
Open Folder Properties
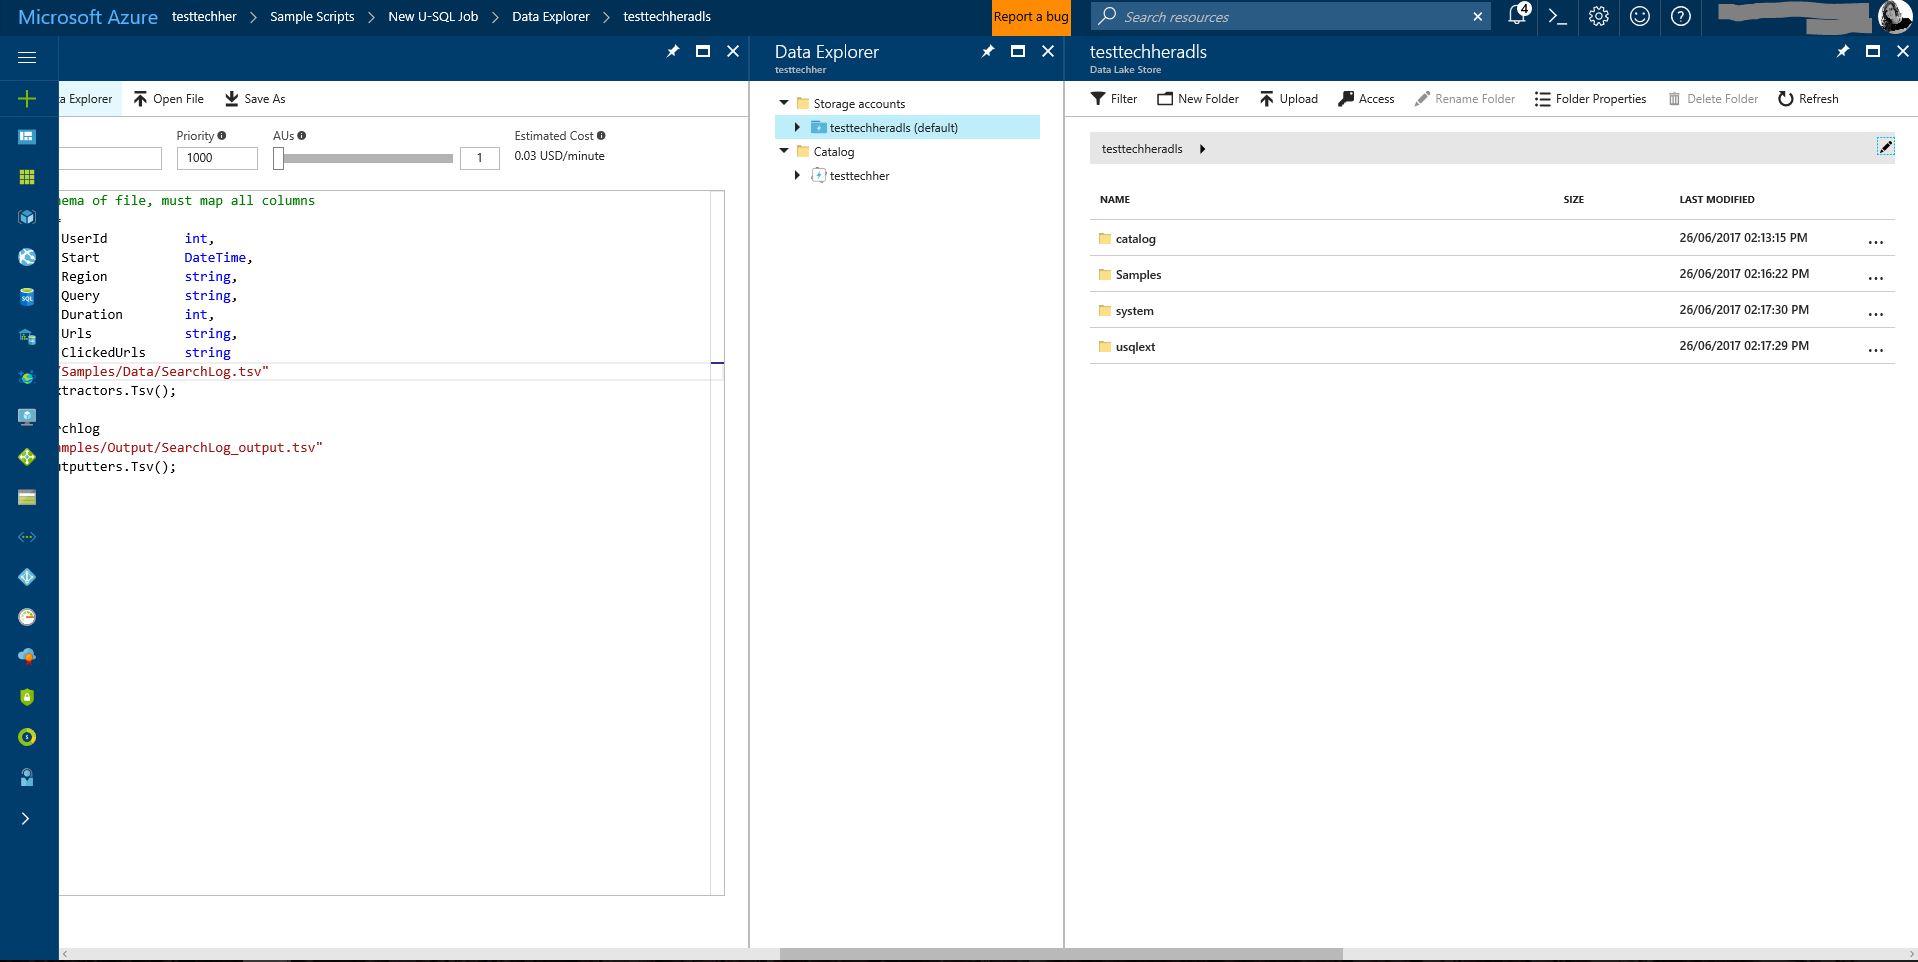point(1590,98)
